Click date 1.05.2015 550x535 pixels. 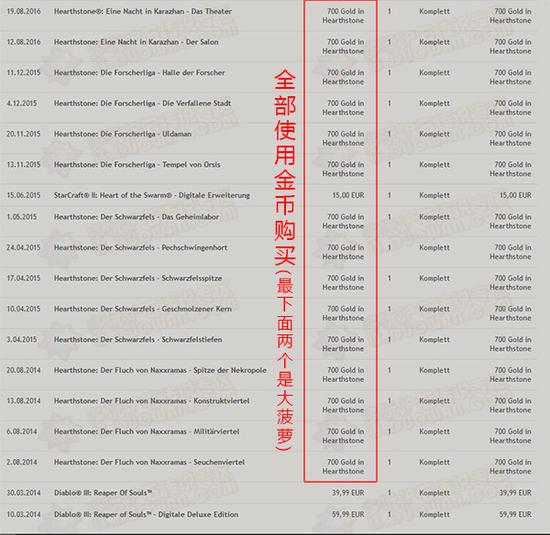tap(22, 217)
